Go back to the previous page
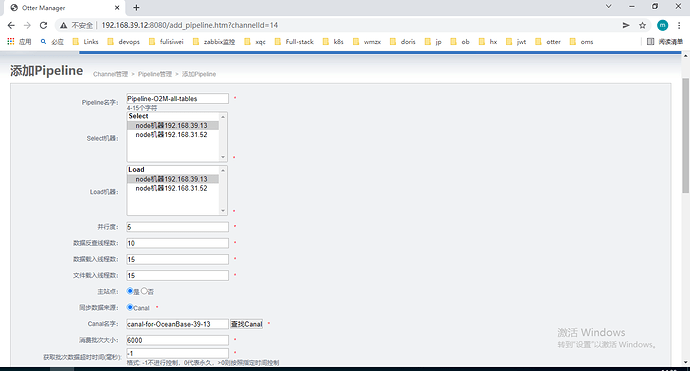This screenshot has height=371, width=690. (x=11, y=26)
